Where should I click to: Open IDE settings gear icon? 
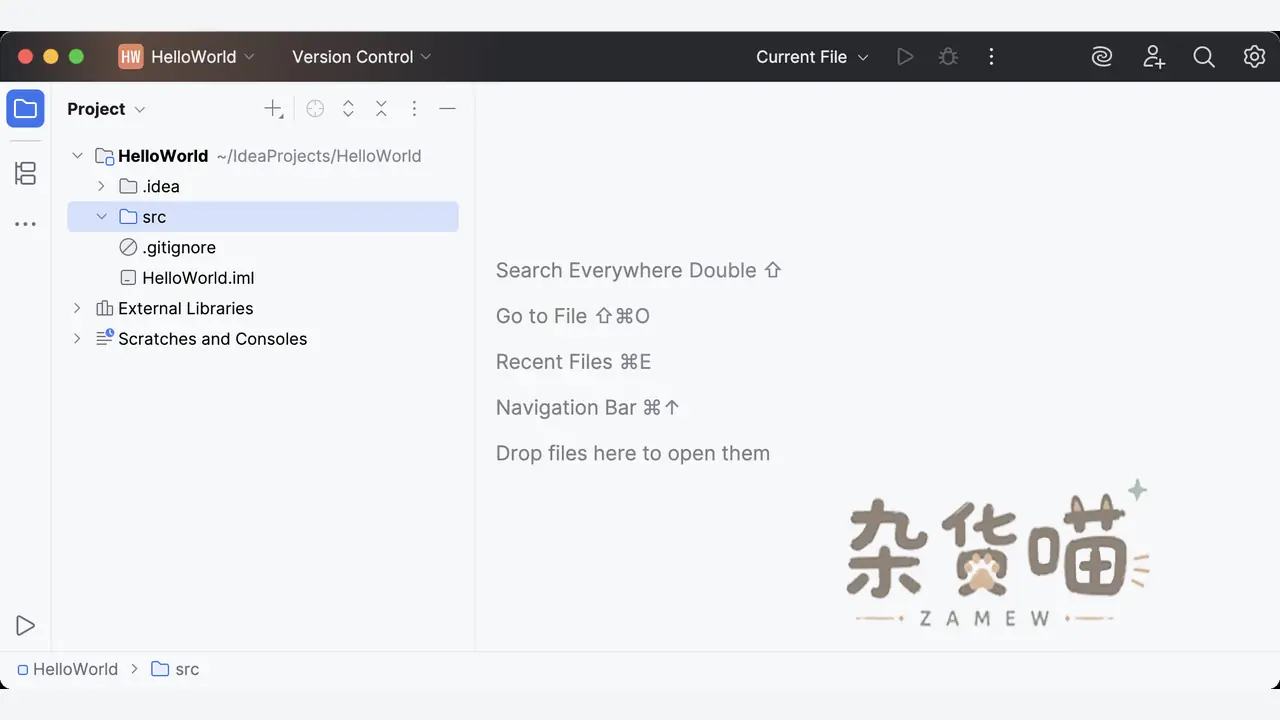1254,57
